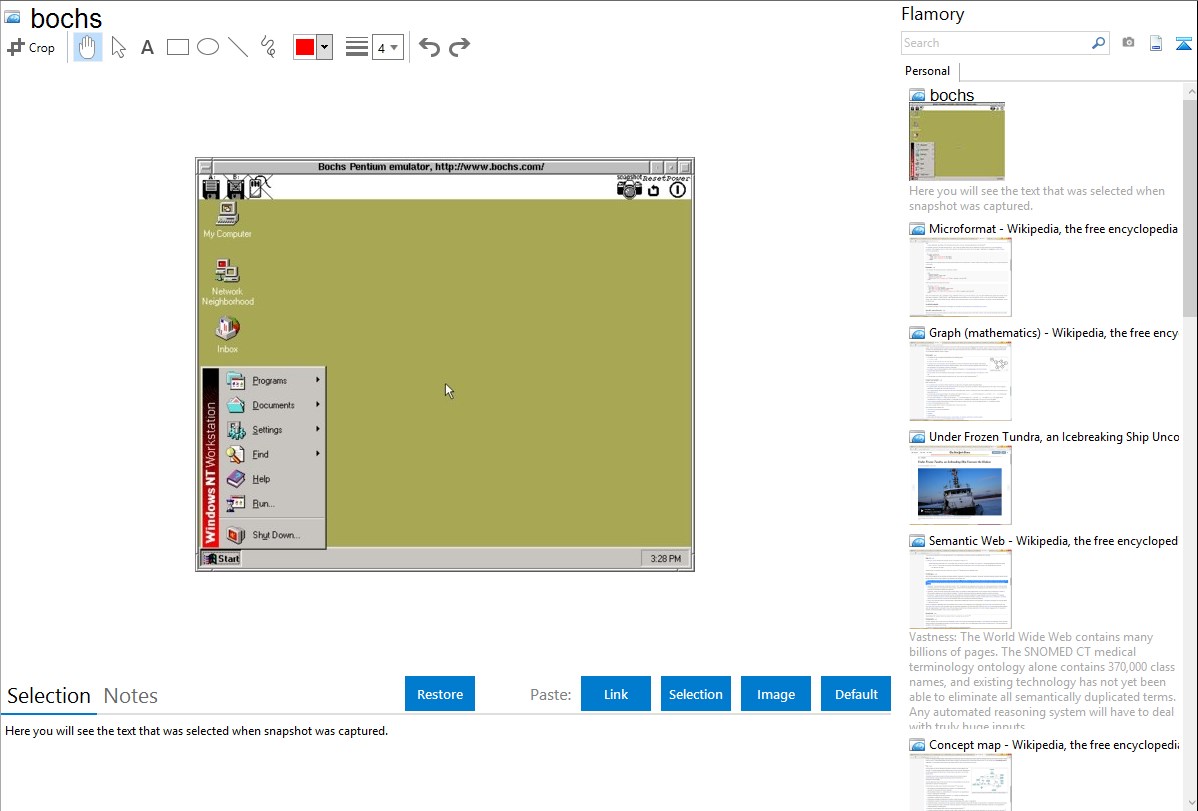This screenshot has width=1198, height=811.
Task: Choose the arrow pointer tool
Action: coord(118,47)
